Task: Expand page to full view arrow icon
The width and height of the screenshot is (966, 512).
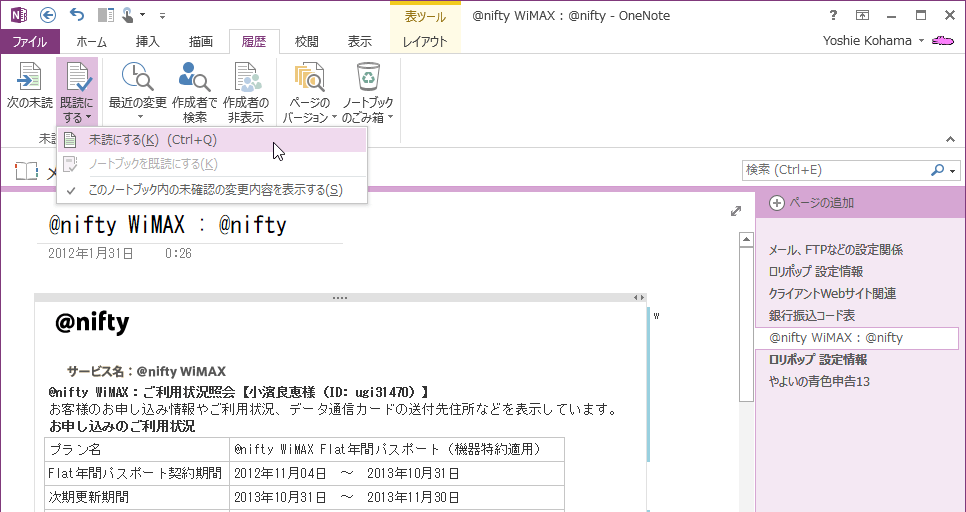Action: 736,211
